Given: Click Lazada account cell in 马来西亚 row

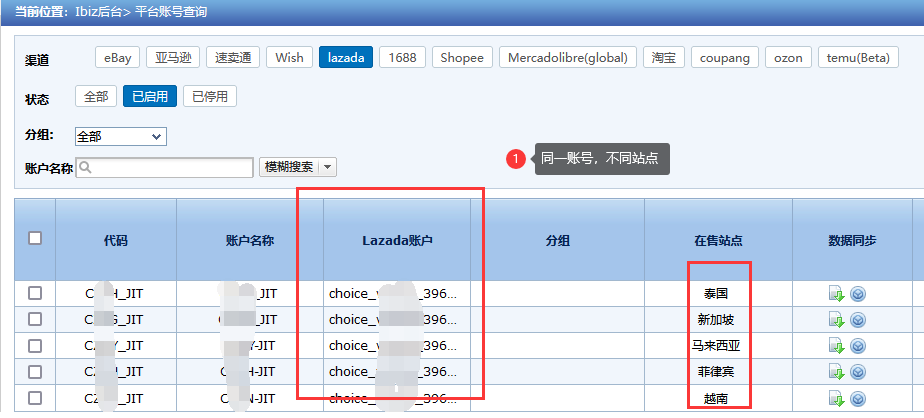Looking at the screenshot, I should (397, 345).
